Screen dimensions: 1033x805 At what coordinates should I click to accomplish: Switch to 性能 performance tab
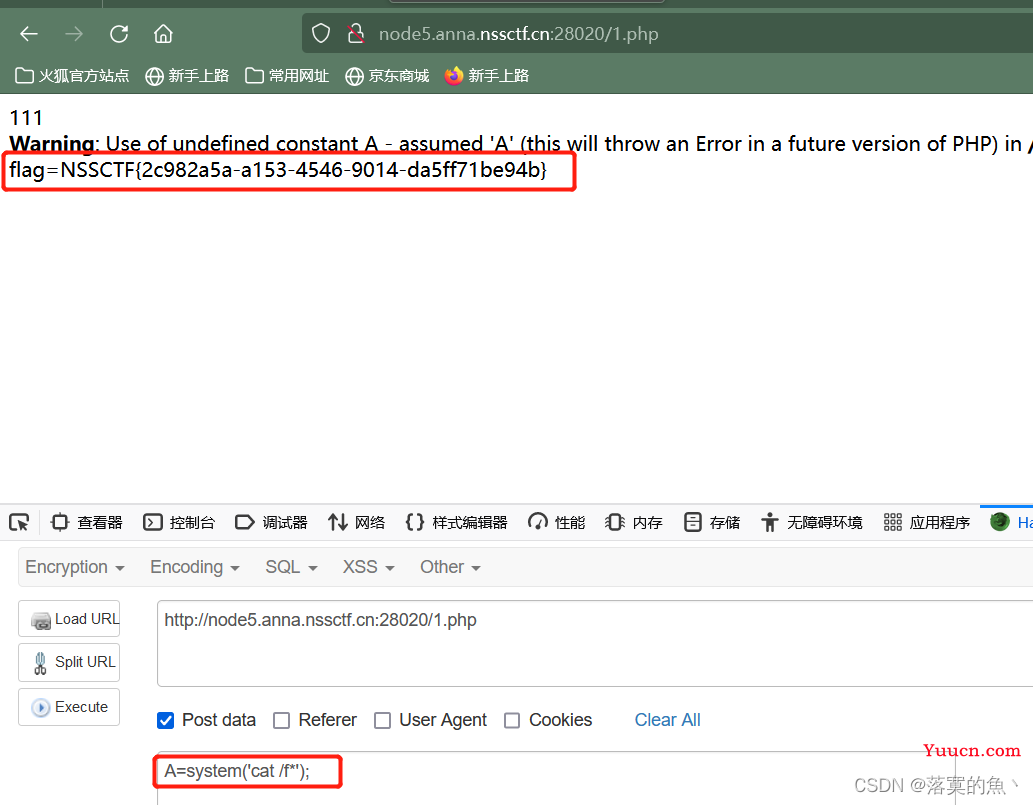(557, 522)
